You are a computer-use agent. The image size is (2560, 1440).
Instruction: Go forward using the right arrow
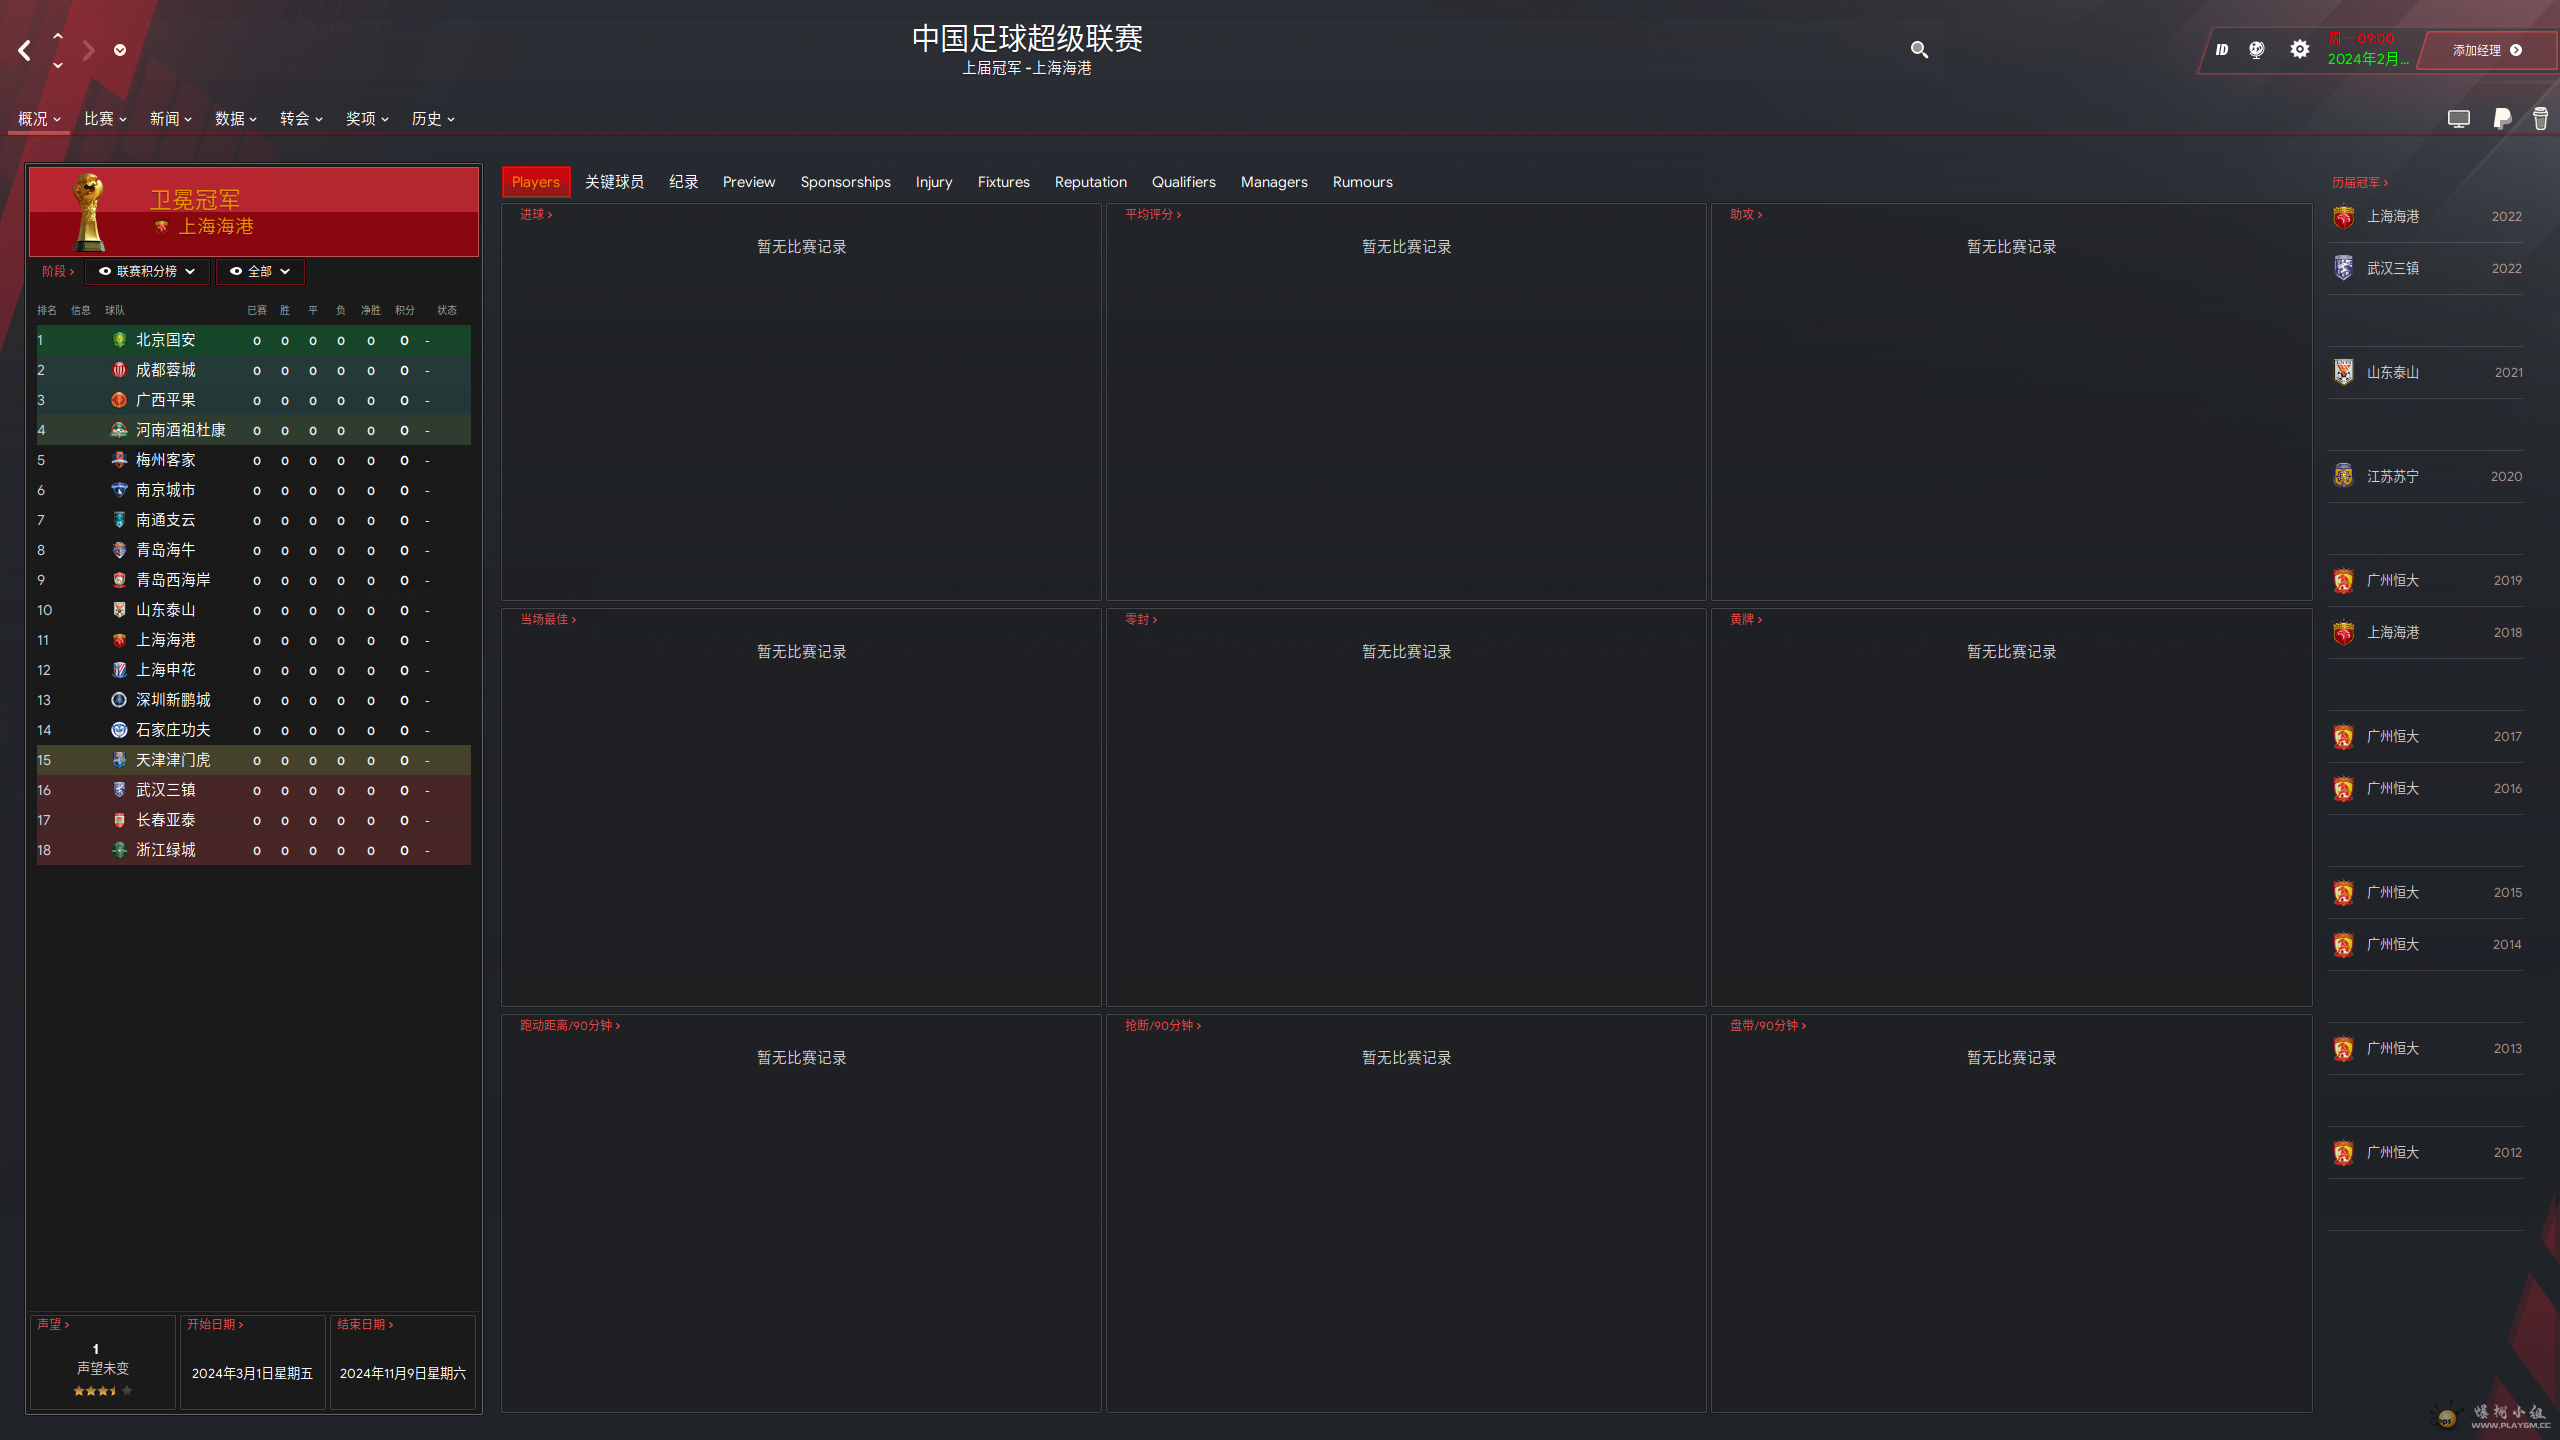(88, 50)
